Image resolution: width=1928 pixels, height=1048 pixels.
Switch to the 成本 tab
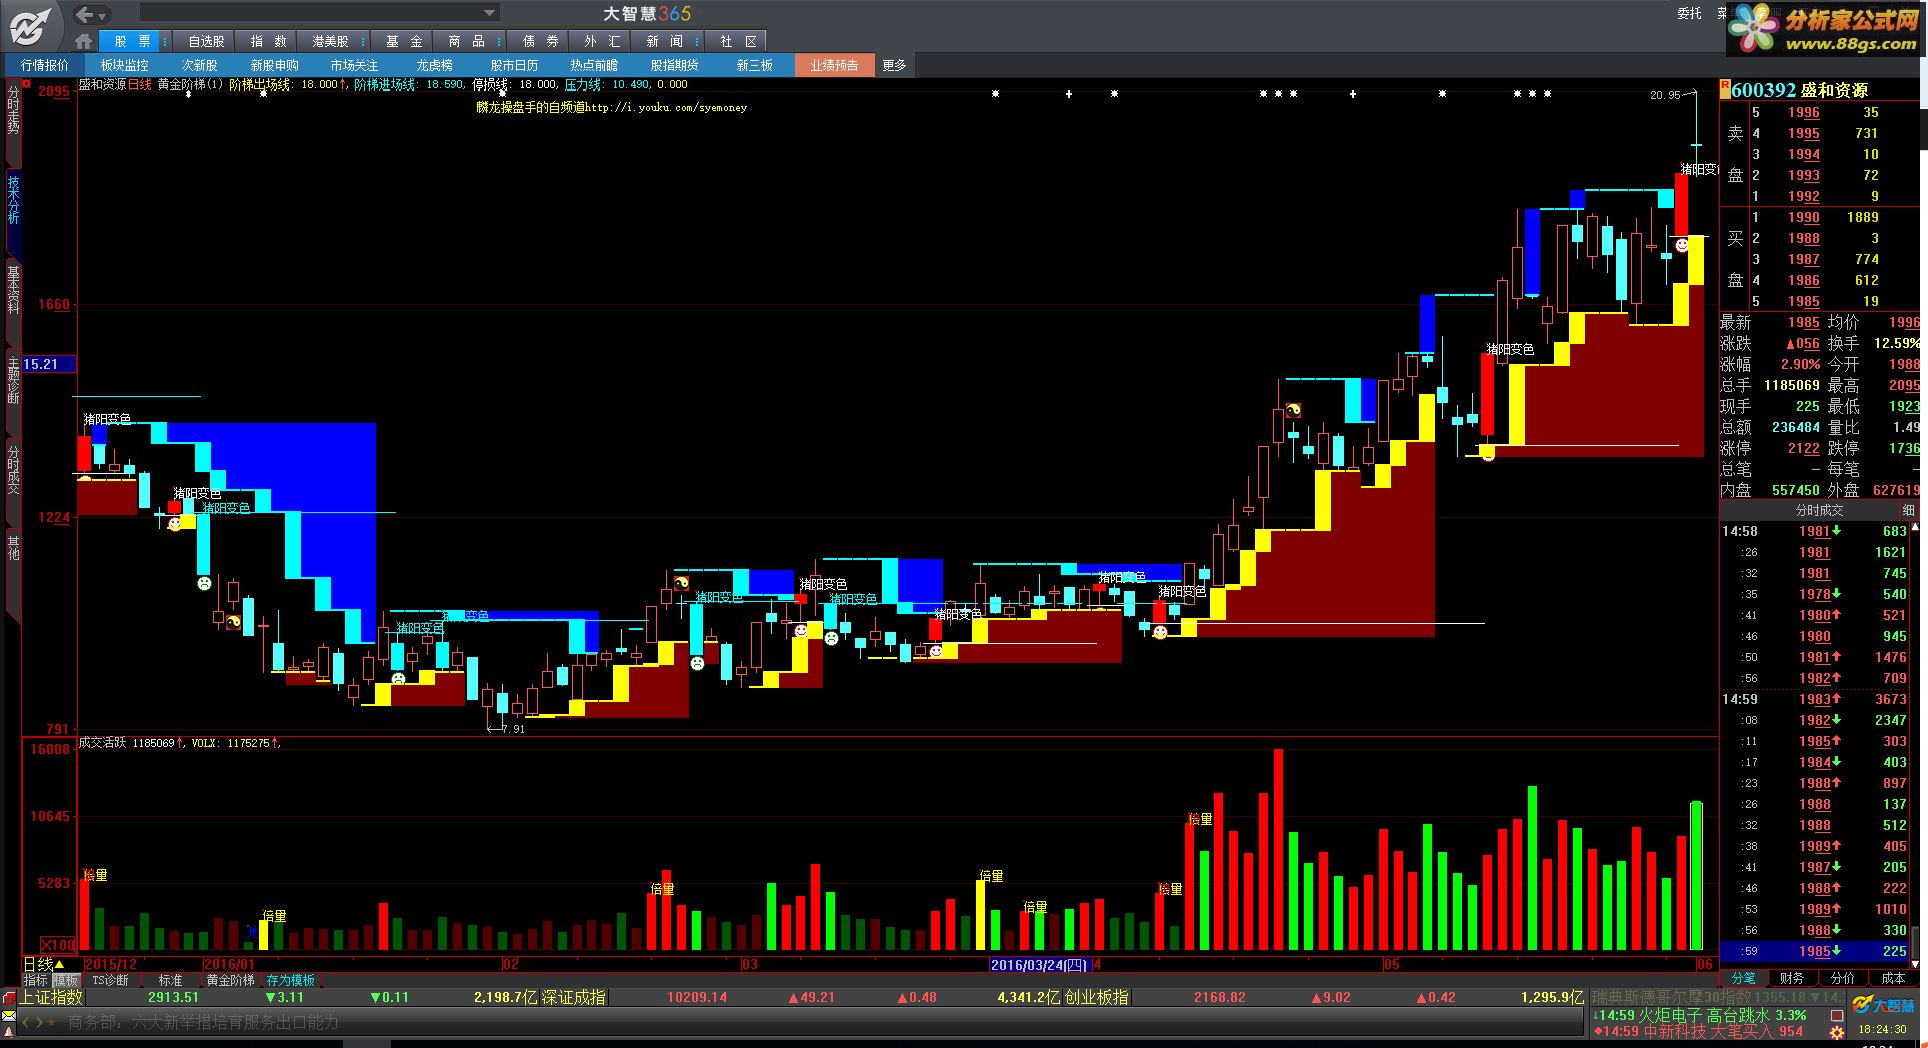tap(1893, 978)
